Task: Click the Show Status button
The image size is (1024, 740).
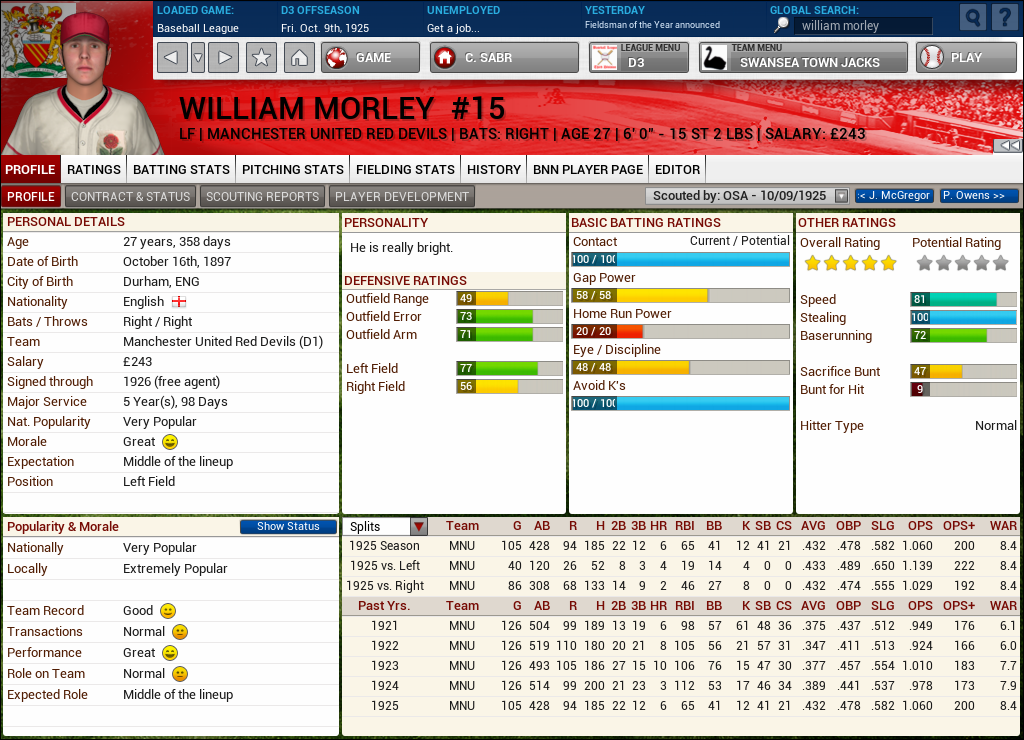Action: coord(288,526)
